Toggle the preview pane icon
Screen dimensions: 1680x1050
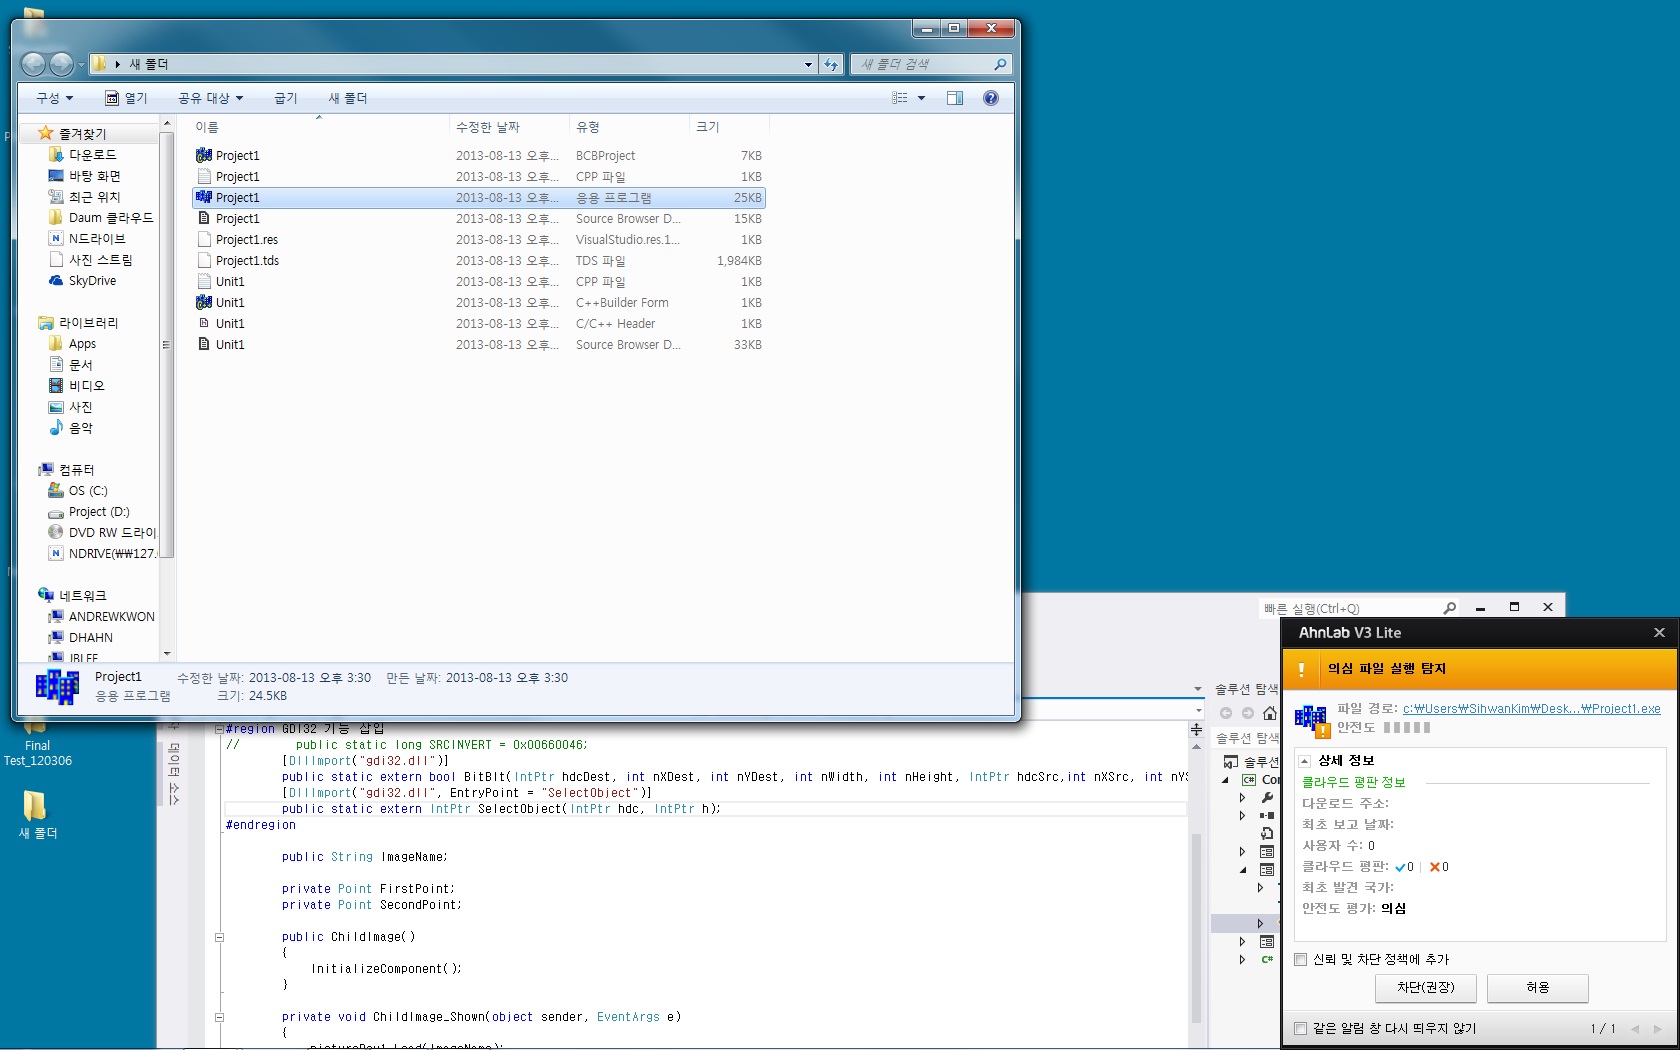click(x=955, y=98)
